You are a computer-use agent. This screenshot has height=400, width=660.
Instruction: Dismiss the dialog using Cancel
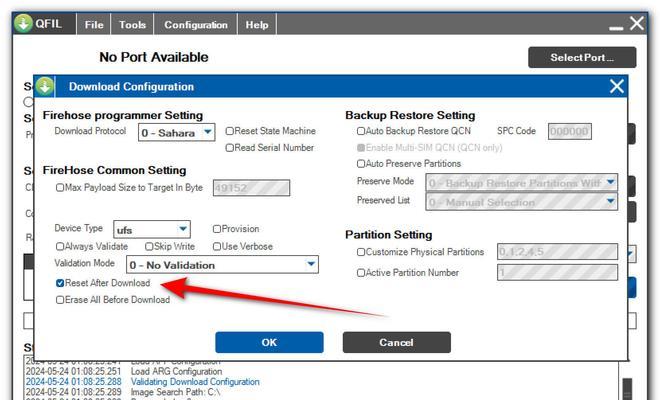(x=397, y=342)
